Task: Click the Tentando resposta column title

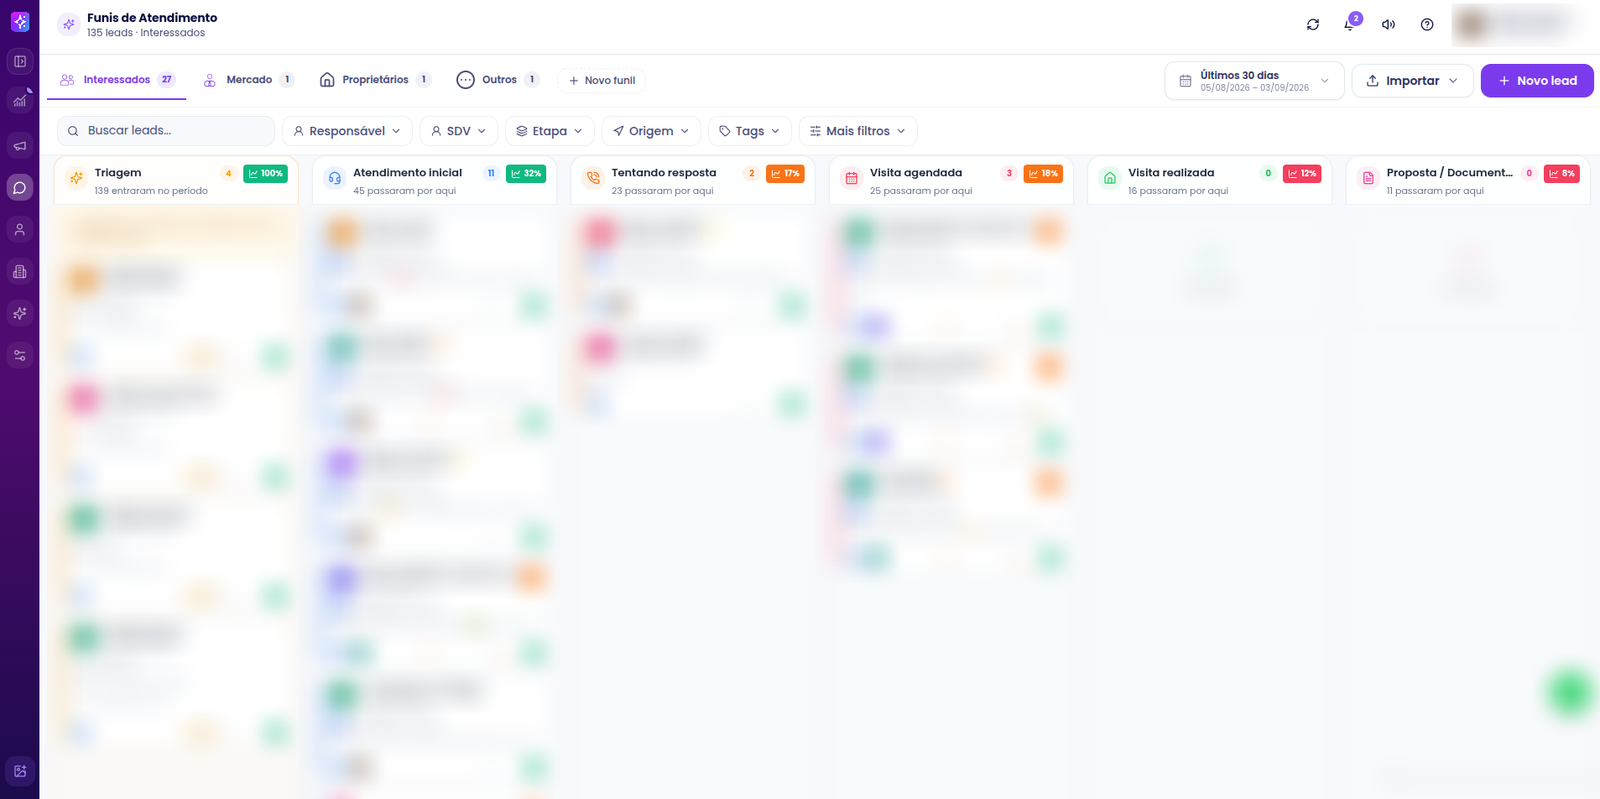Action: pos(664,173)
